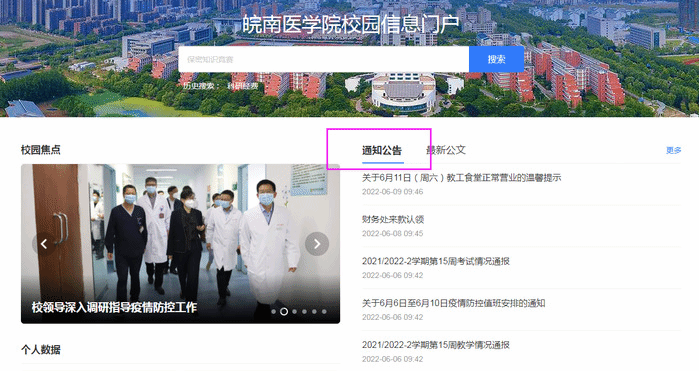Image resolution: width=699 pixels, height=371 pixels.
Task: Open the 更多 link for notices
Action: (x=674, y=151)
